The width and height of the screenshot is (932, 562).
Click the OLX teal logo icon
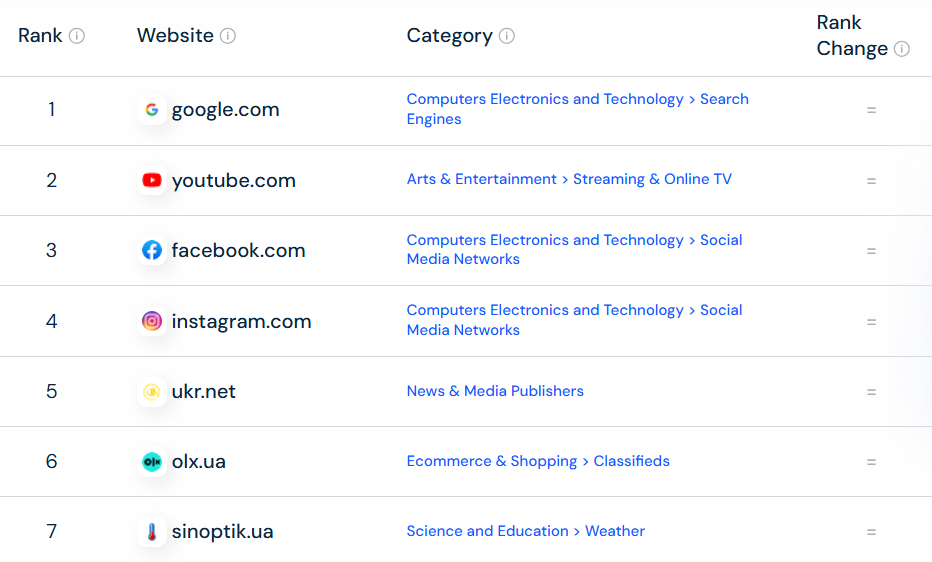(152, 462)
